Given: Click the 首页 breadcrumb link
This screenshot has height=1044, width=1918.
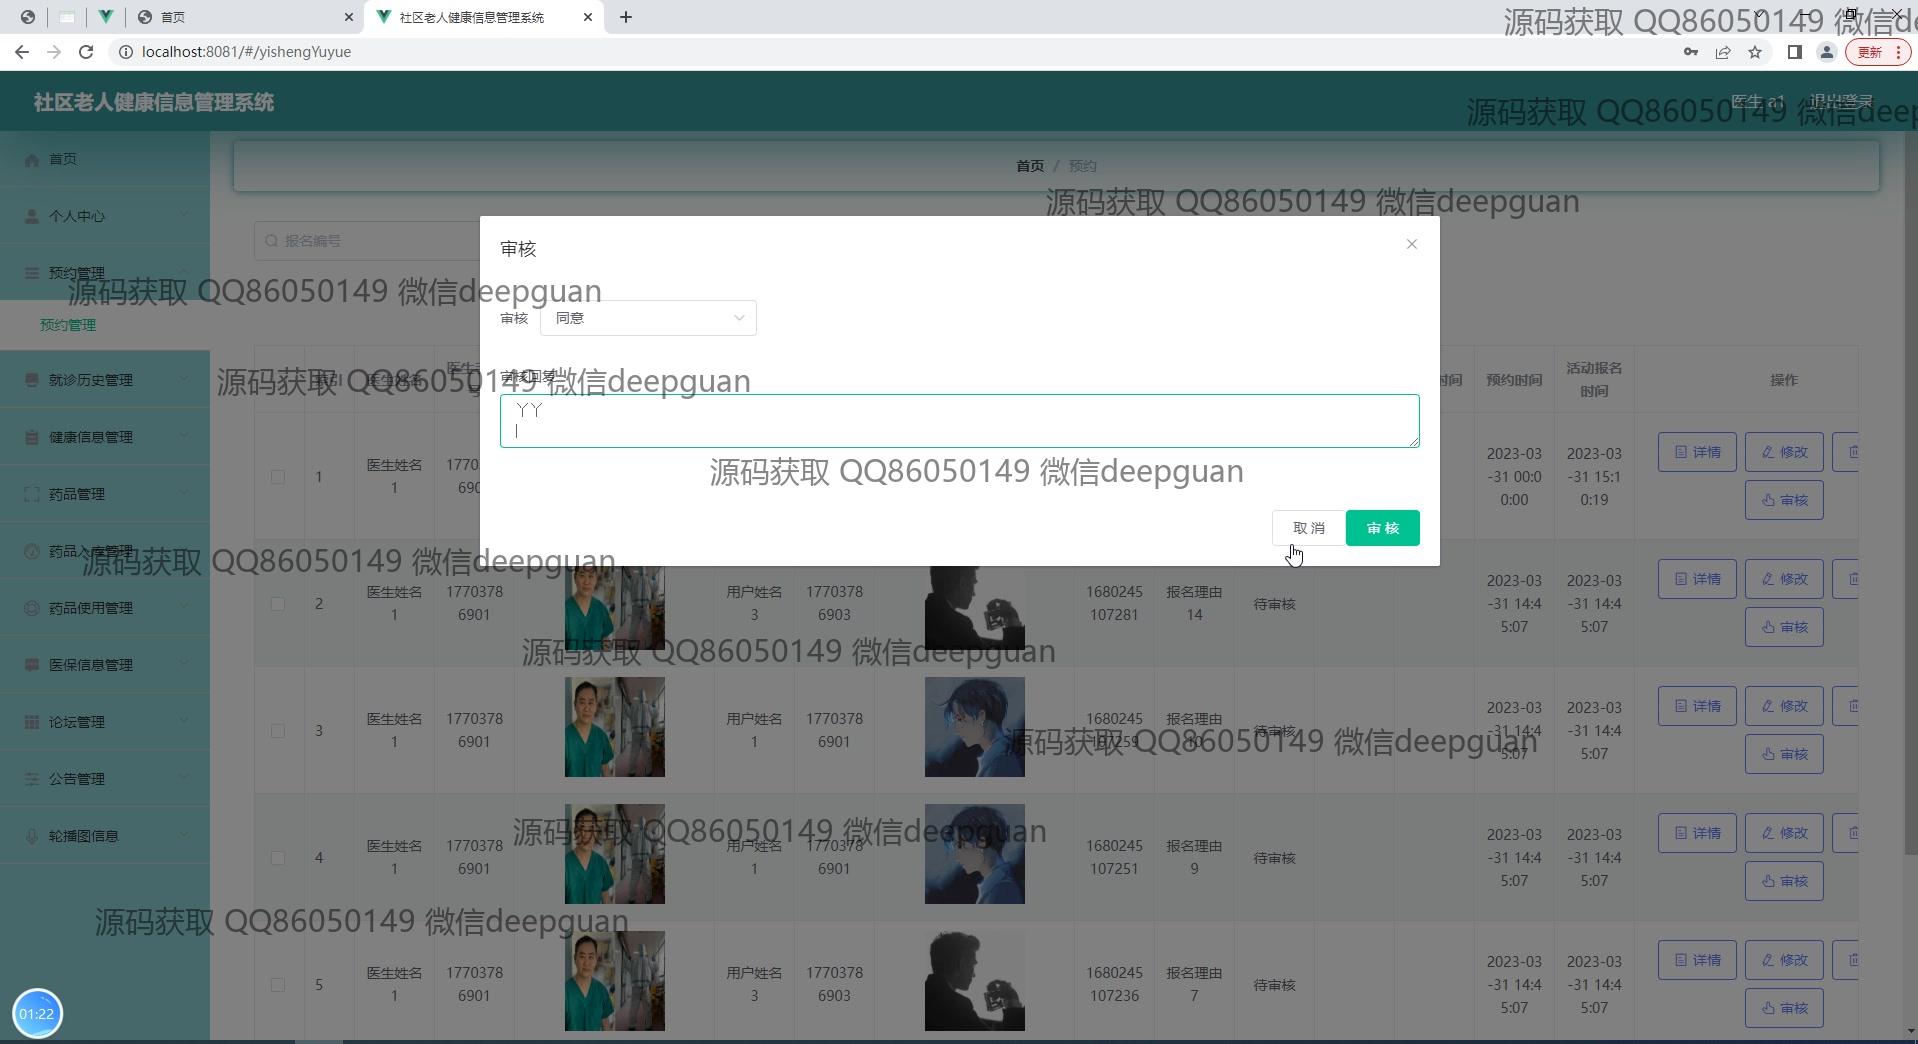Looking at the screenshot, I should tap(1030, 166).
